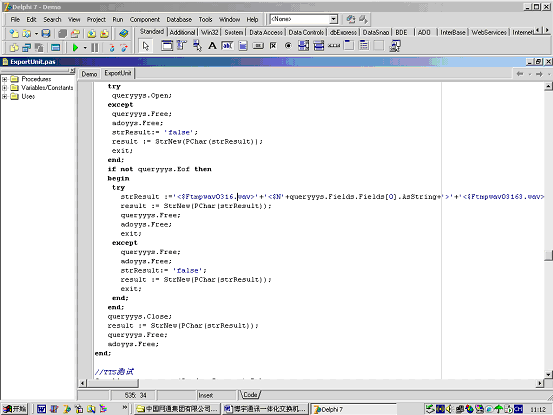Image resolution: width=553 pixels, height=415 pixels.
Task: Open the dropdown arrow beside Open icon
Action: click(x=36, y=34)
